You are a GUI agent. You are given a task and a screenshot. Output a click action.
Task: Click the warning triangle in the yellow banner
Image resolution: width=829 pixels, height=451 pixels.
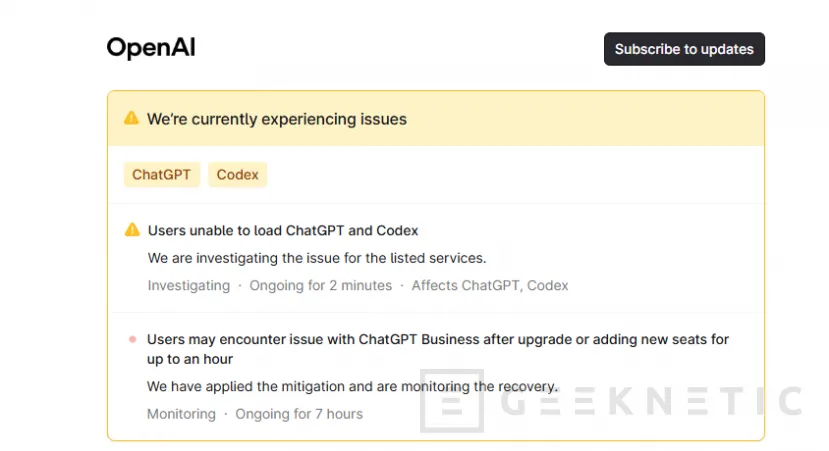tap(131, 118)
